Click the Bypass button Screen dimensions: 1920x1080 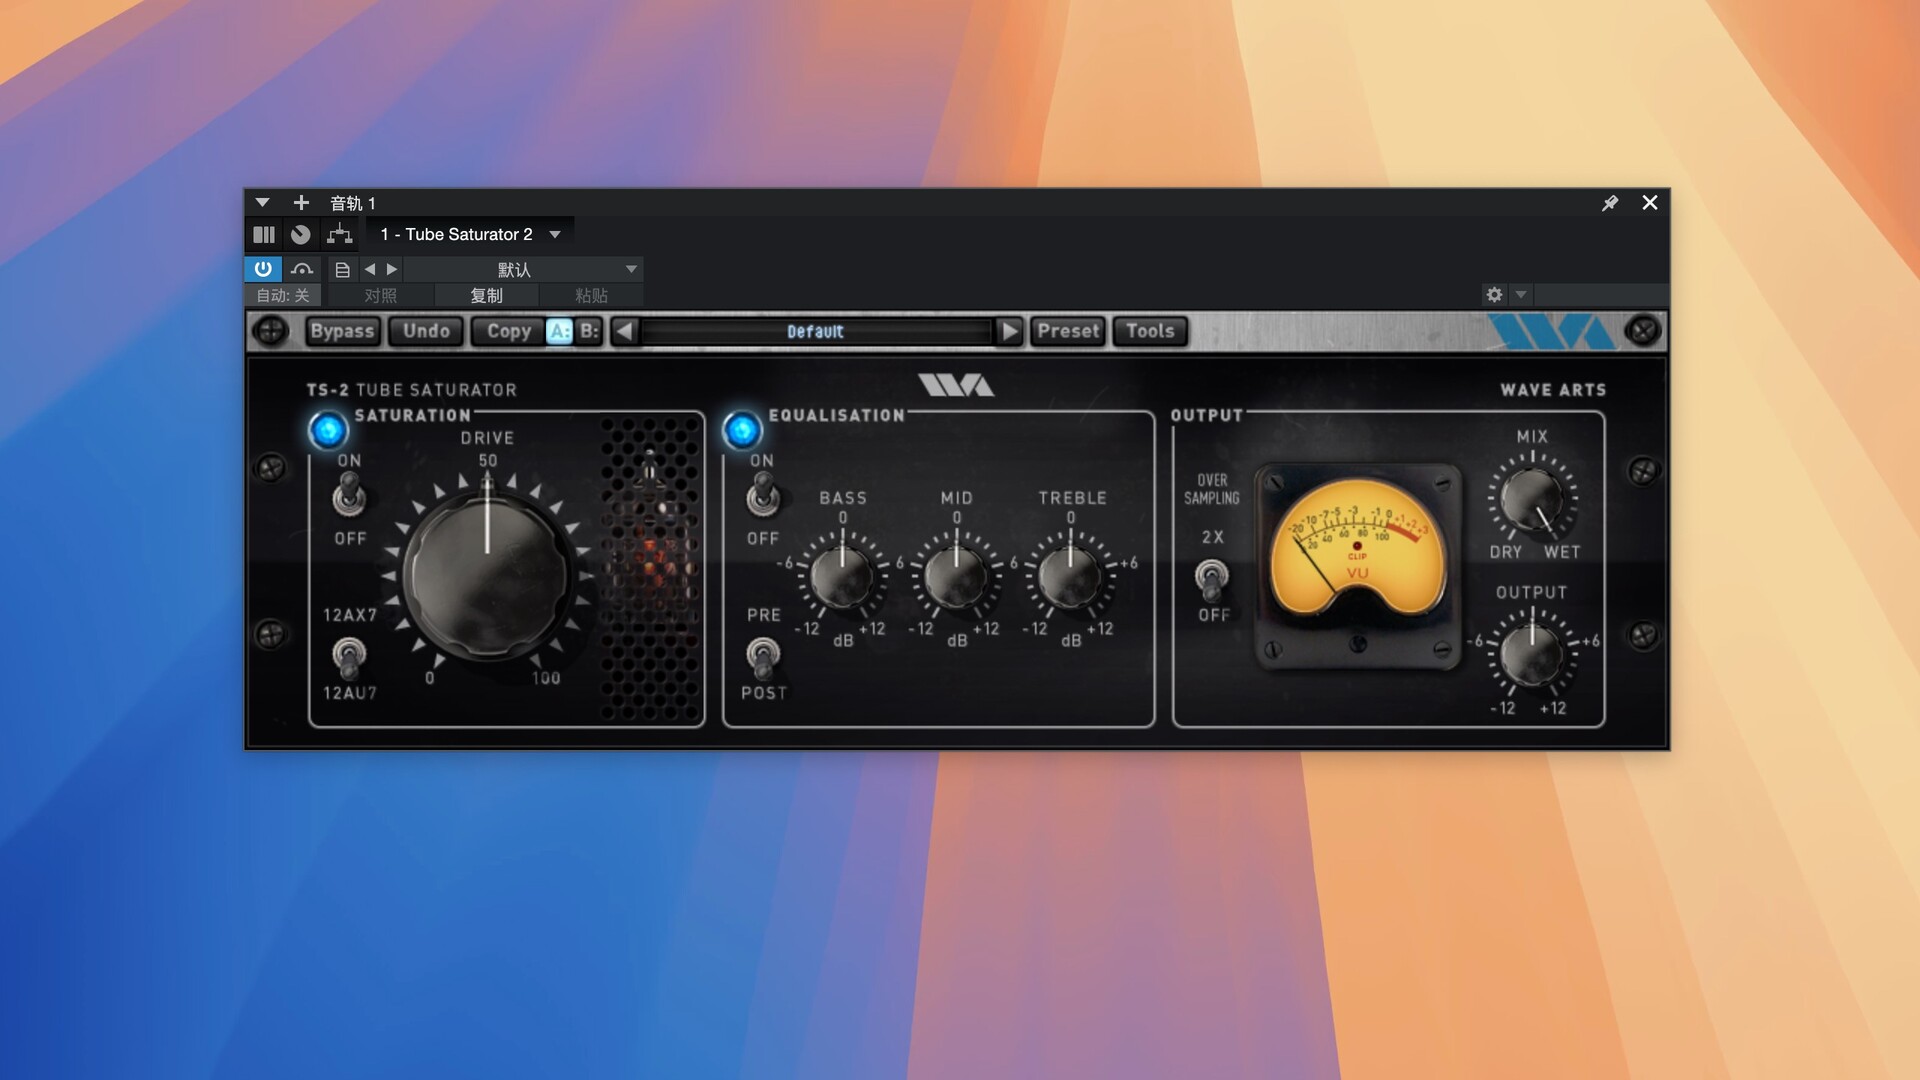tap(342, 331)
